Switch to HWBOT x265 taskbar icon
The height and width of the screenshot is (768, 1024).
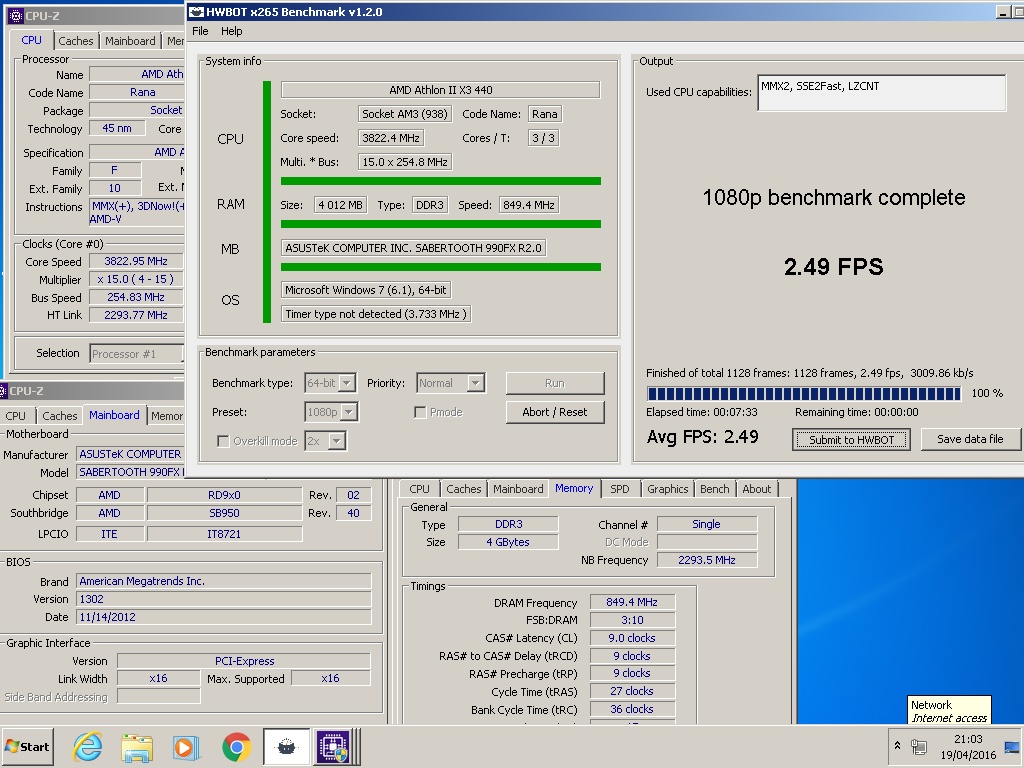pos(286,746)
